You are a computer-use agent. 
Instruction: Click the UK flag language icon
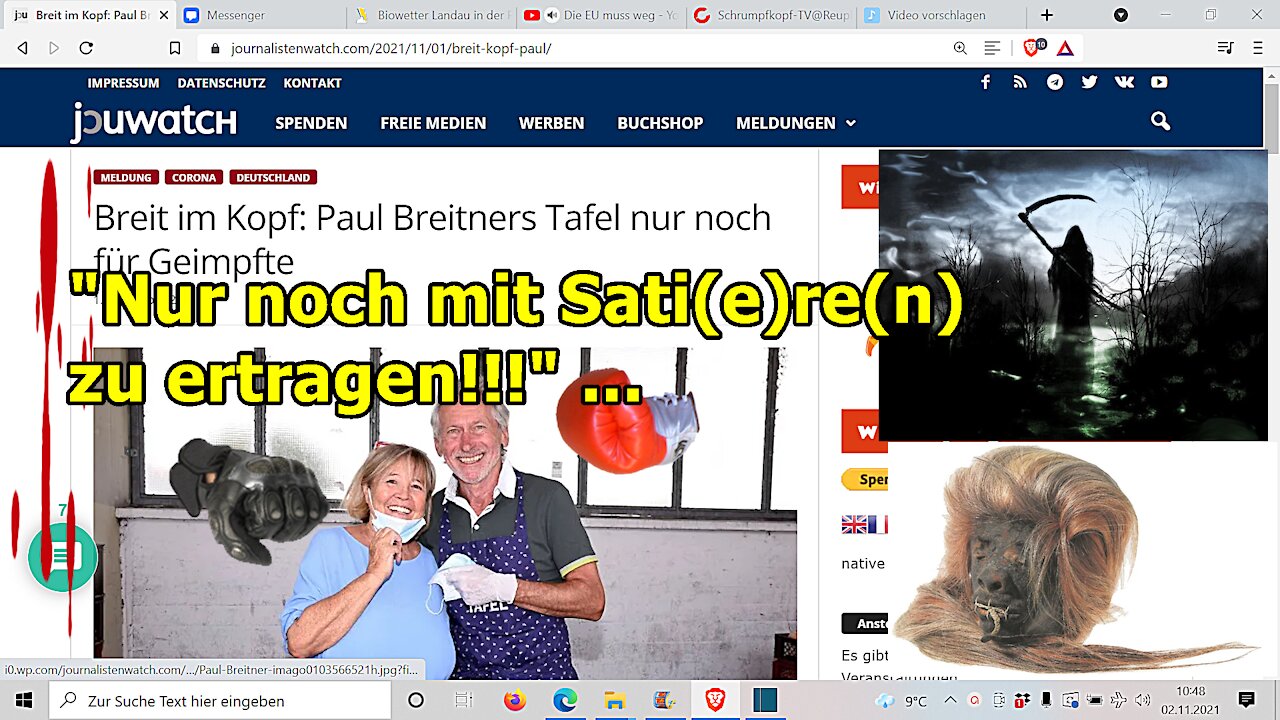(x=854, y=524)
